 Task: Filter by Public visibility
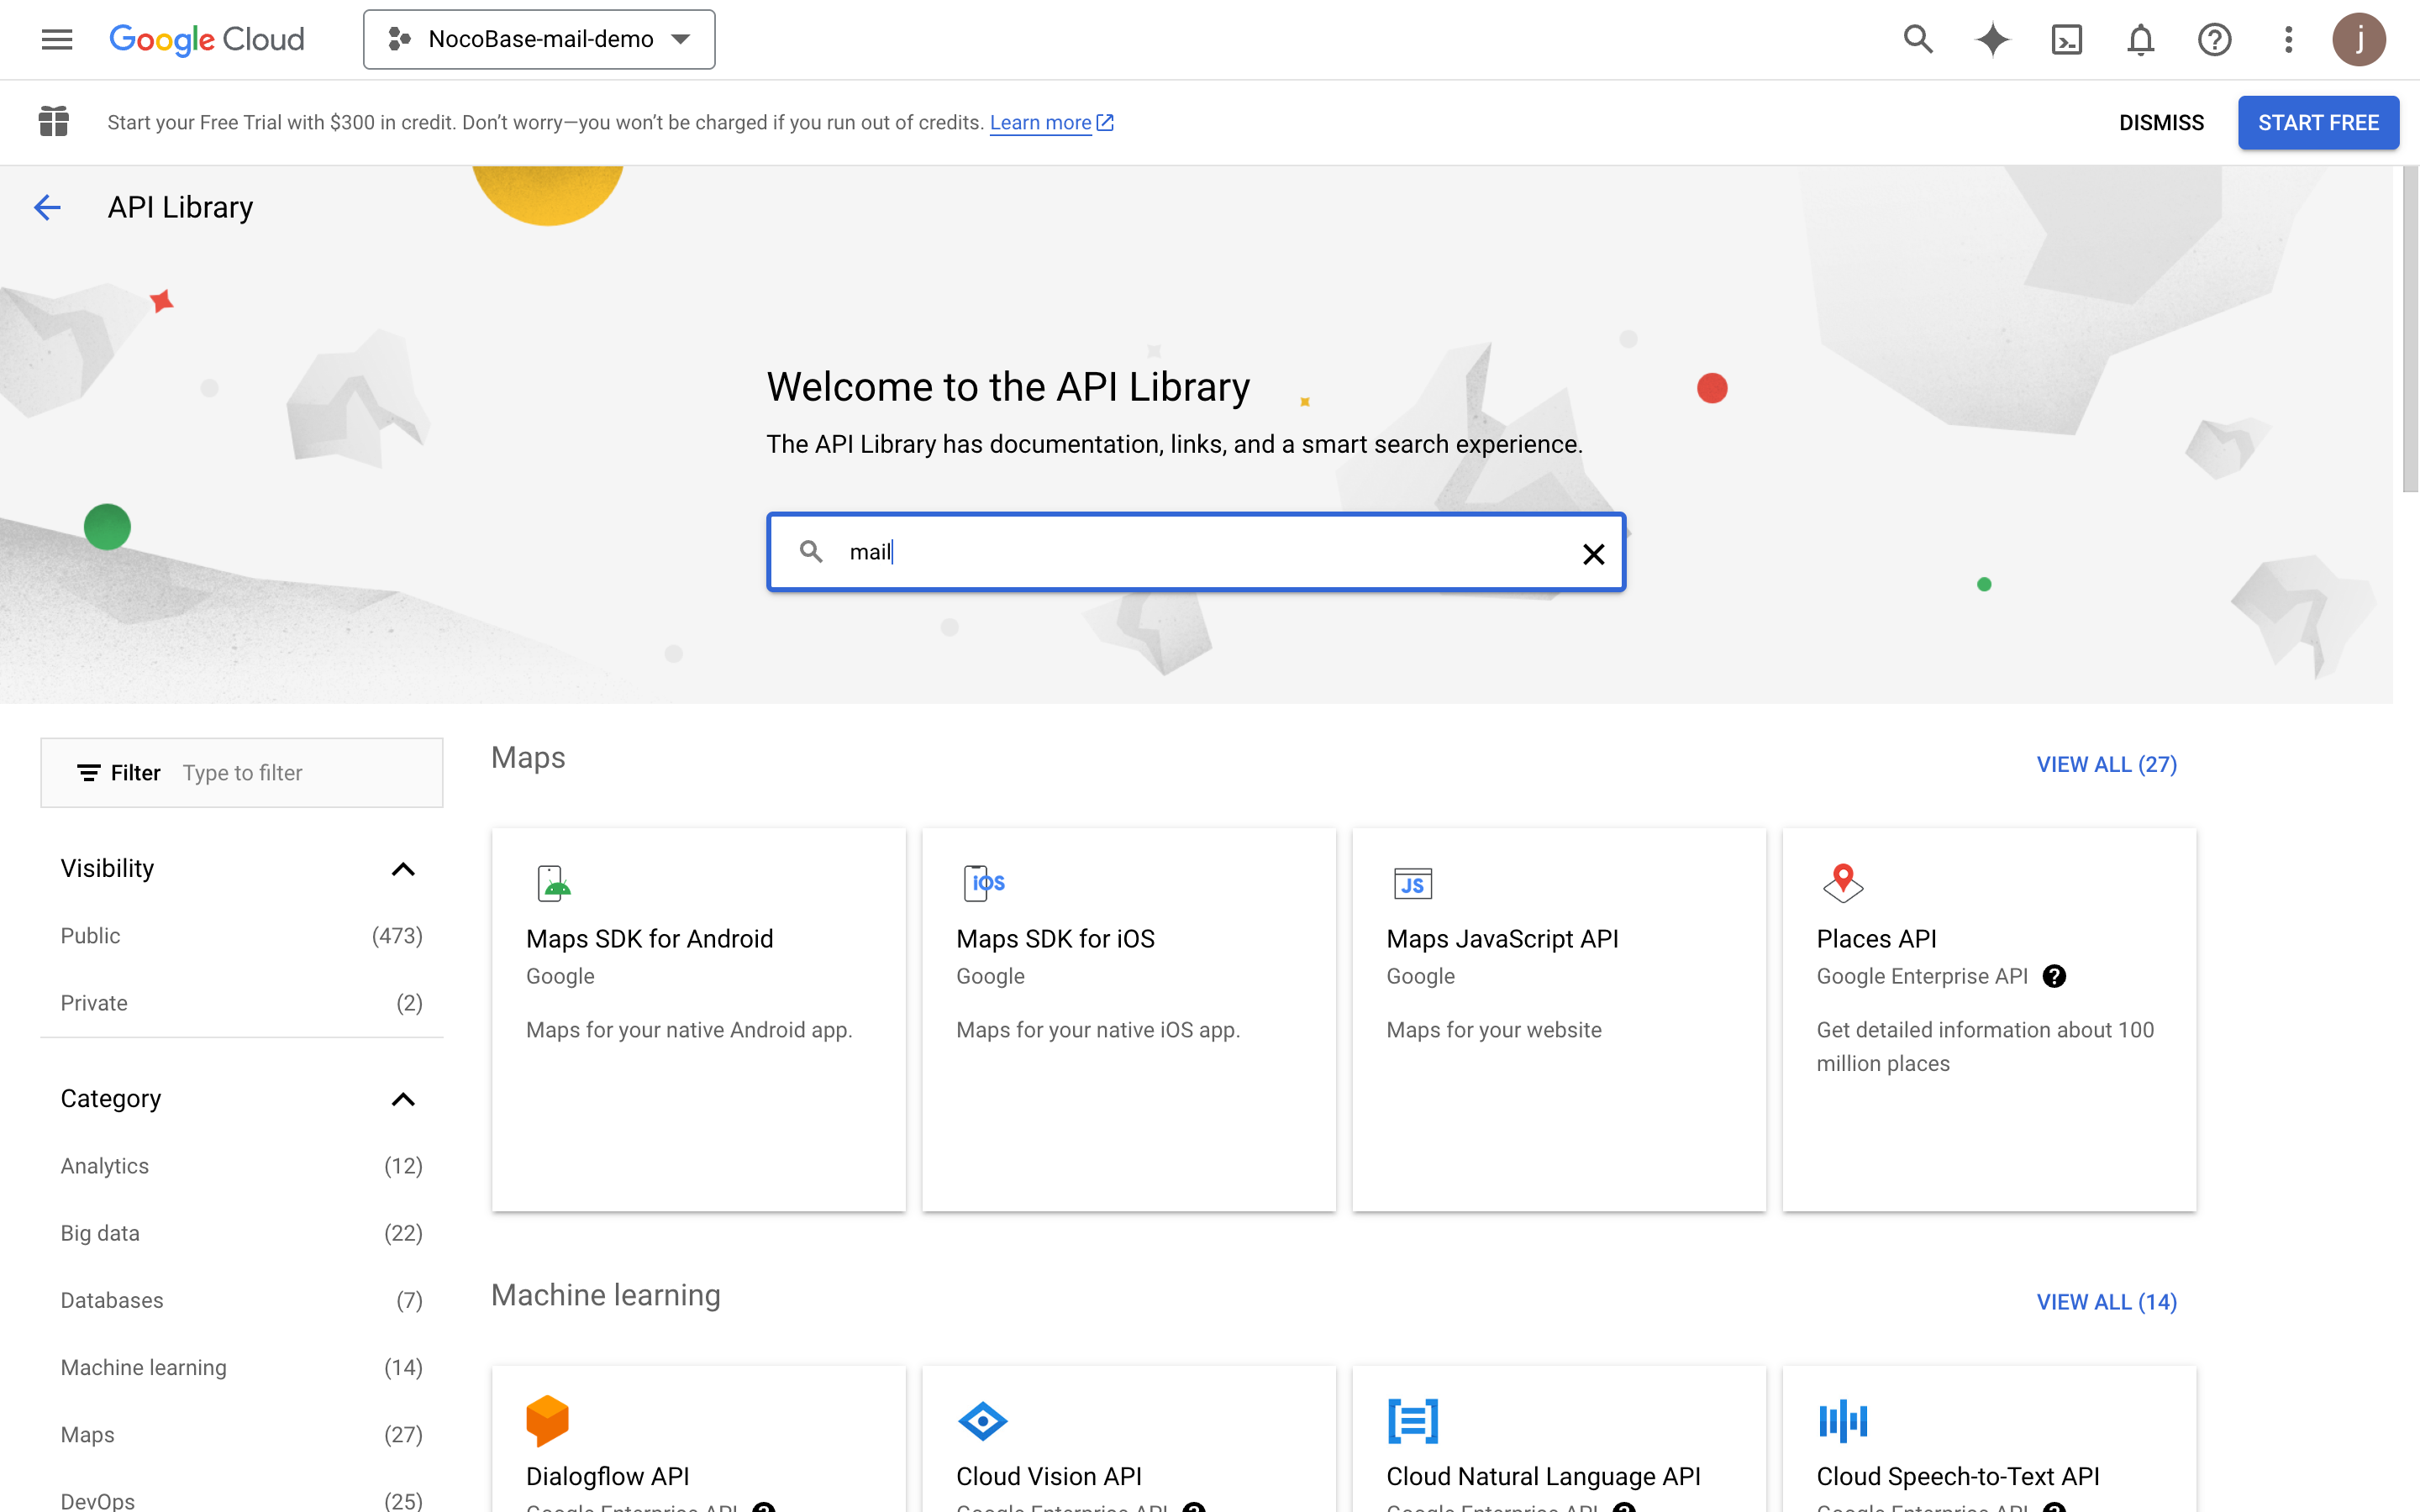pos(90,935)
